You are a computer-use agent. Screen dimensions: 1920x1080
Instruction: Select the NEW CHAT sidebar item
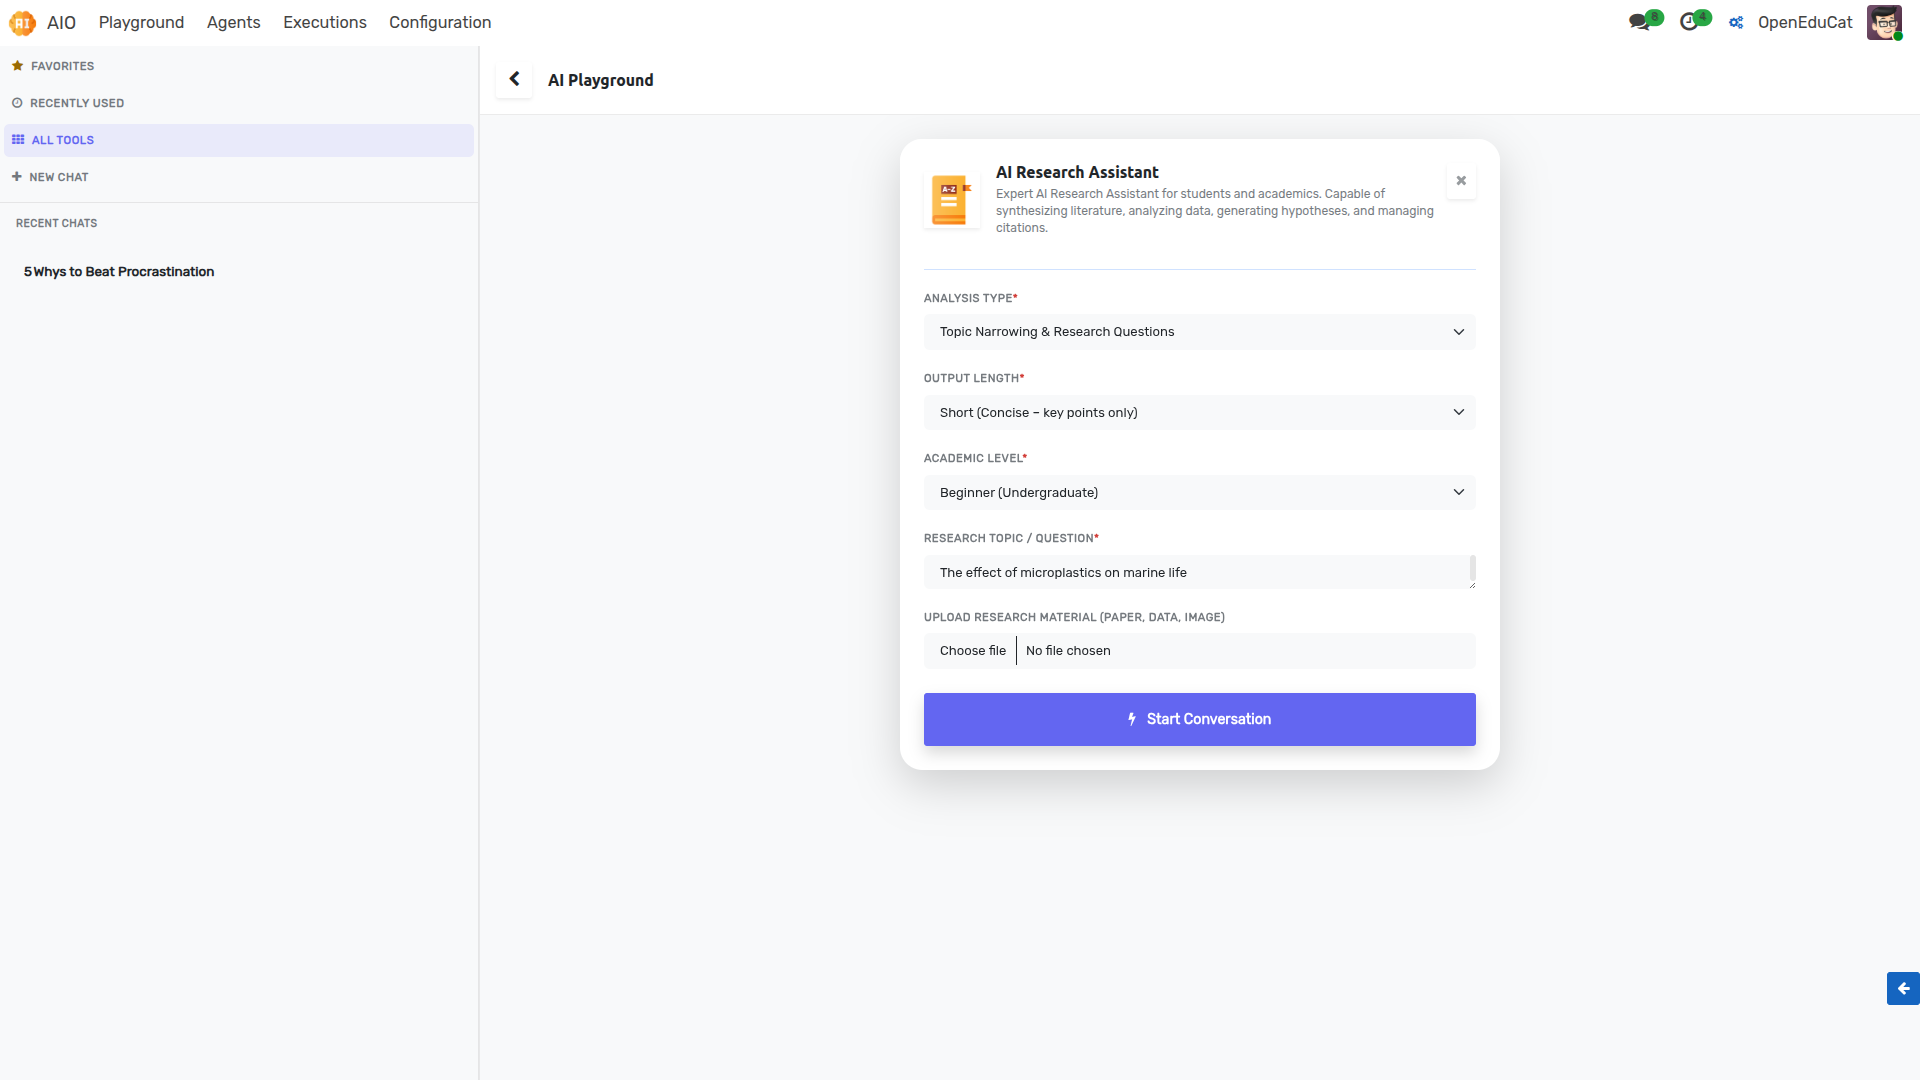pos(238,177)
